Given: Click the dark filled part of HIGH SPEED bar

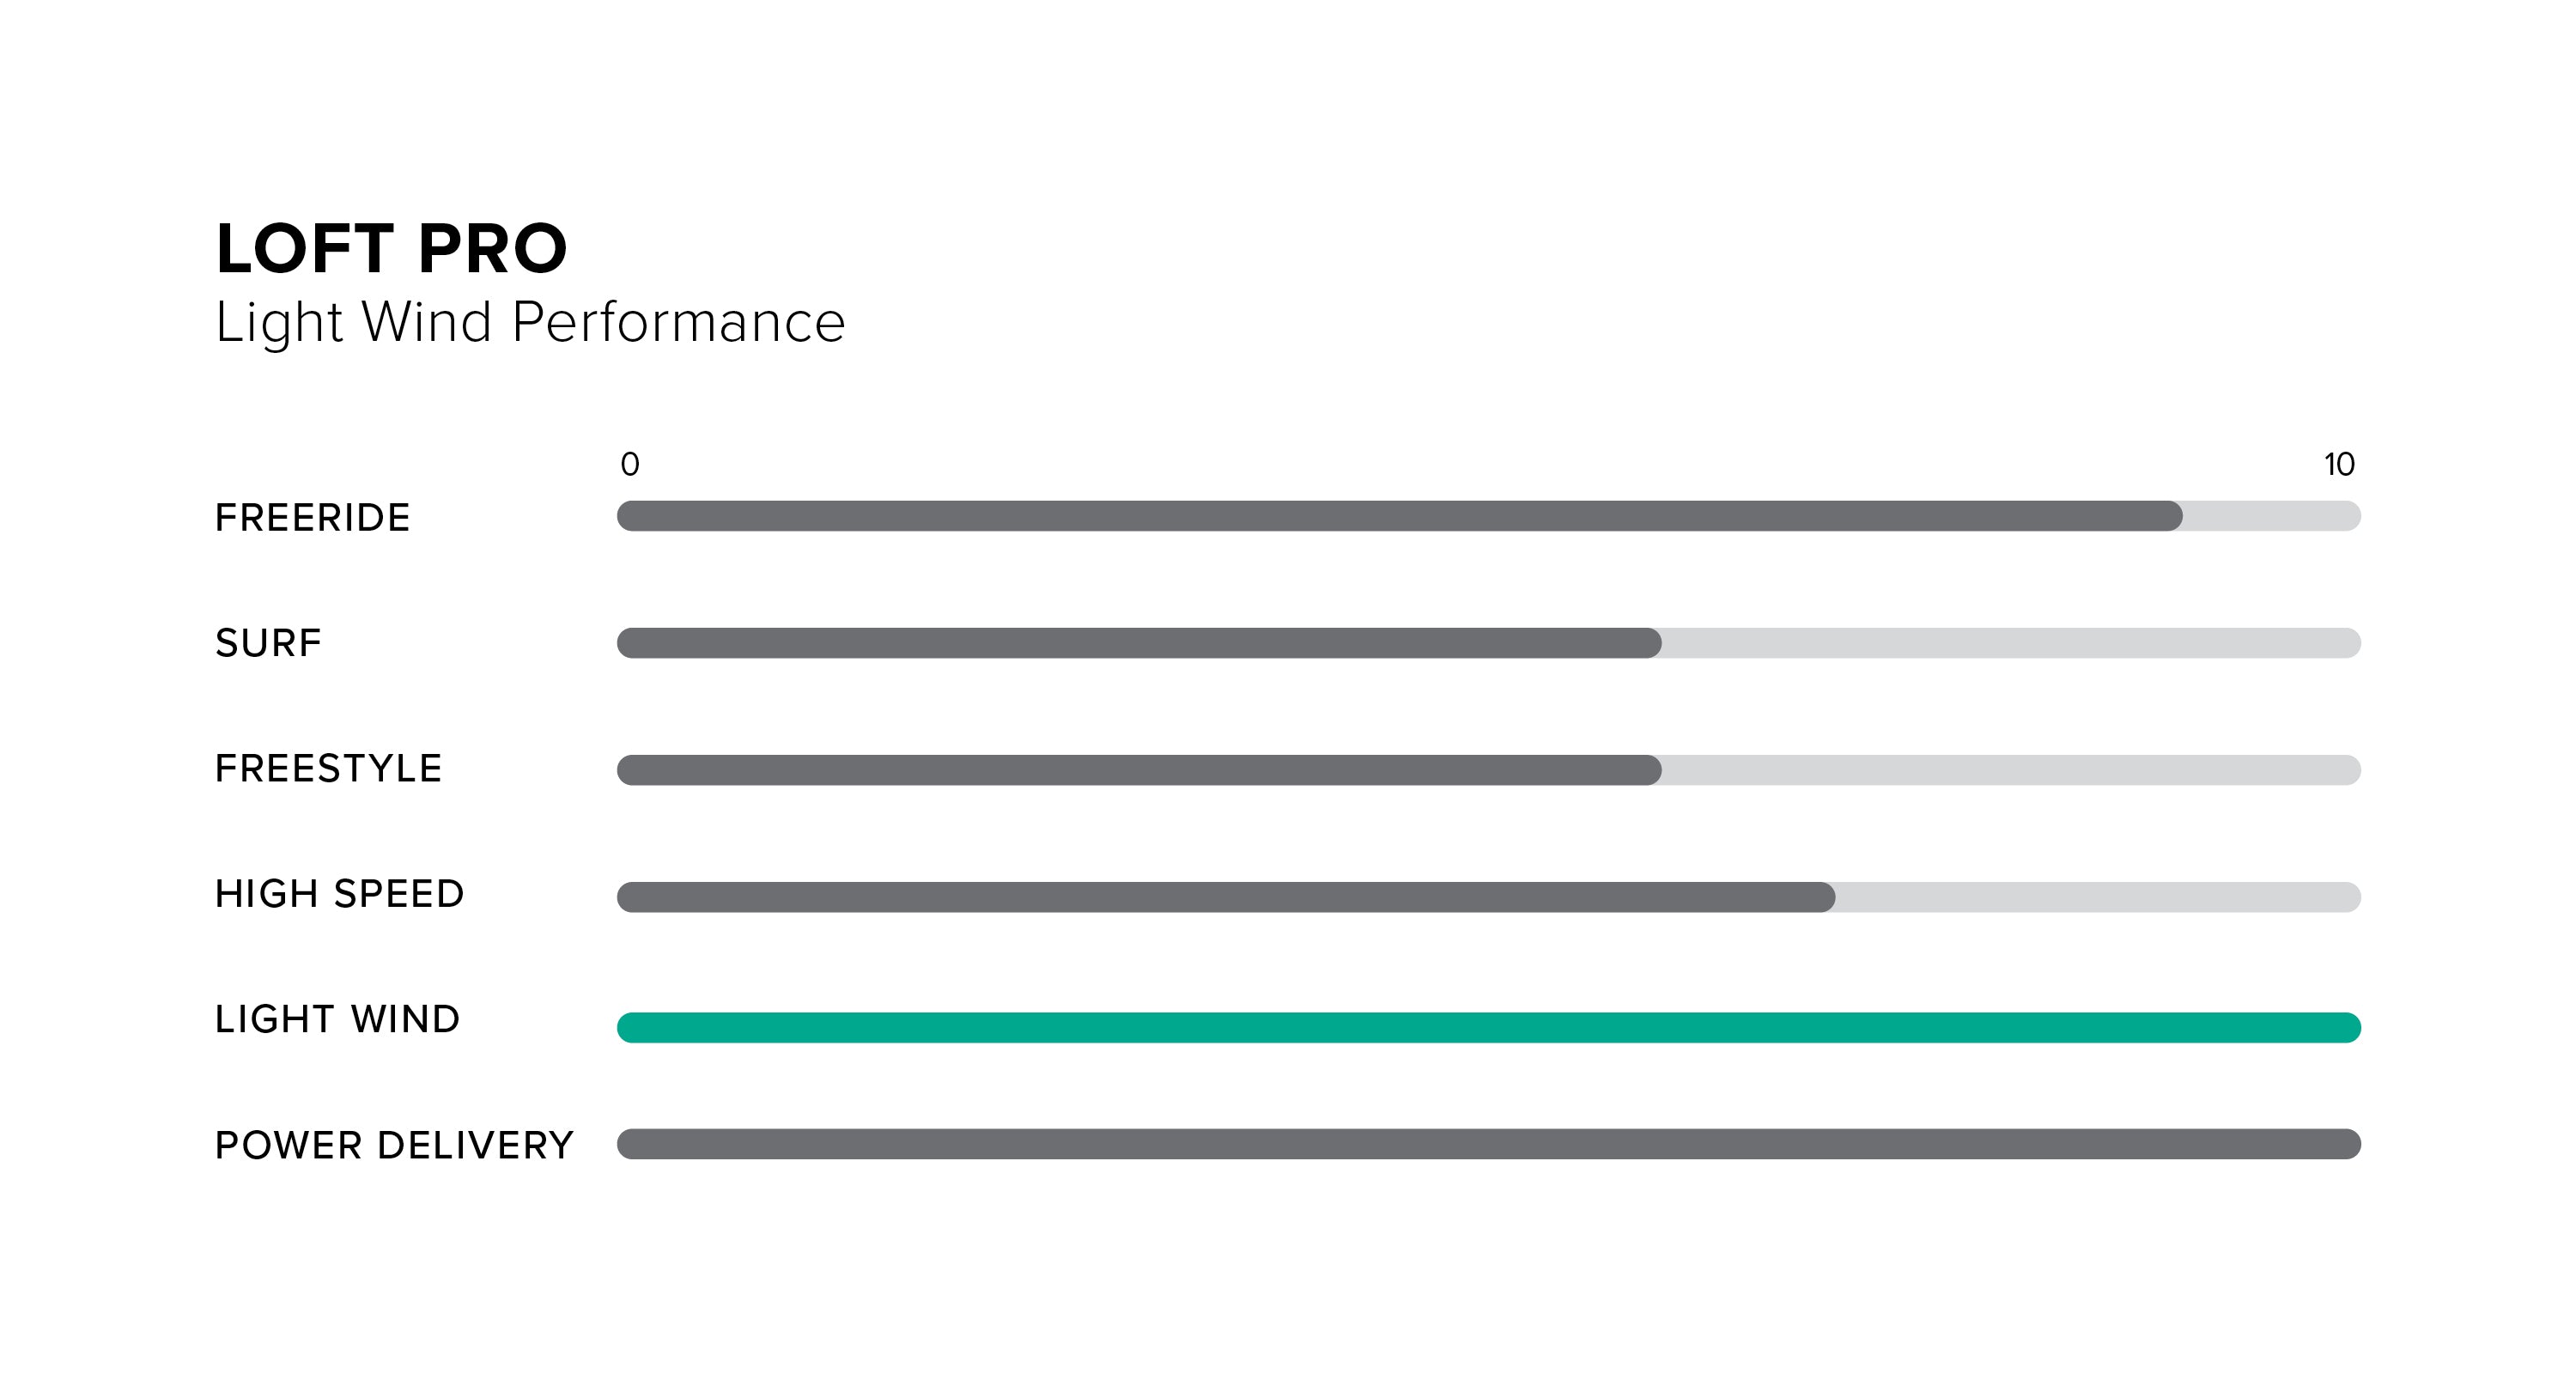Looking at the screenshot, I should pos(1225,897).
